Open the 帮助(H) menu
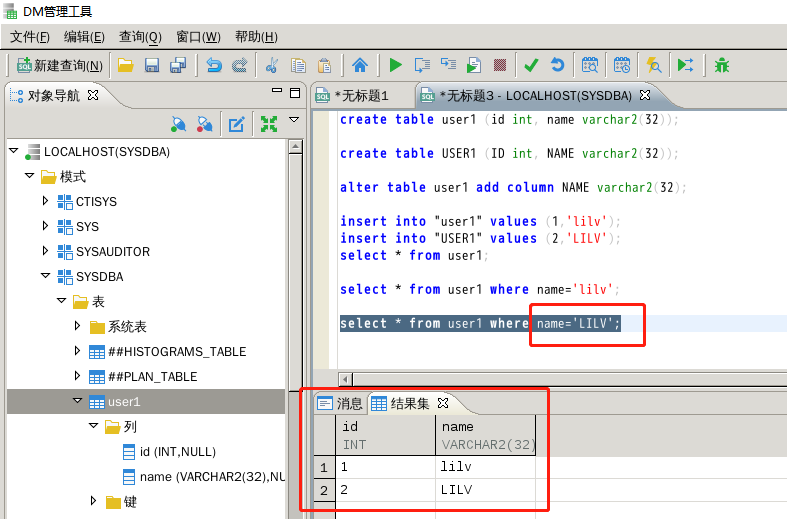The height and width of the screenshot is (519, 787). (x=256, y=37)
